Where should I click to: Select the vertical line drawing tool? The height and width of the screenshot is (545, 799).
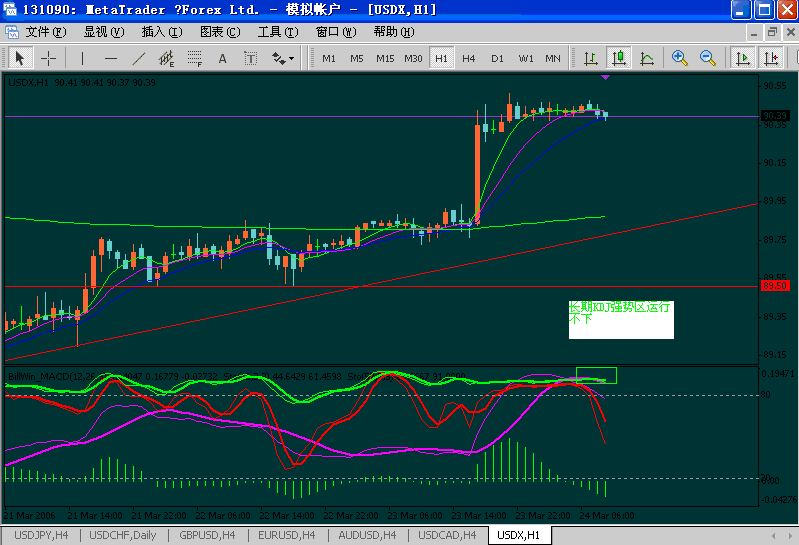click(82, 58)
